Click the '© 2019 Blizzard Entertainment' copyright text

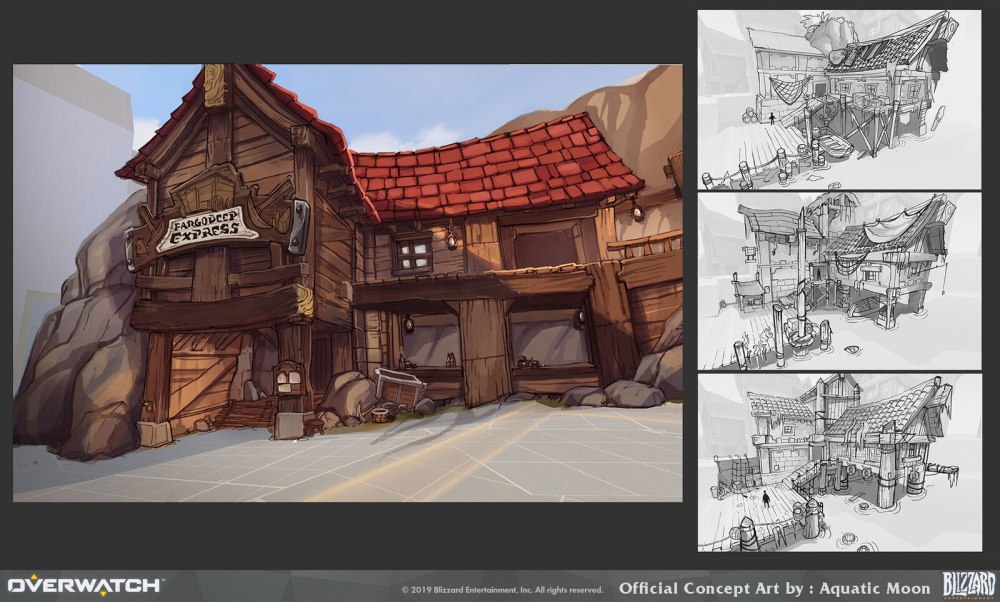[502, 590]
